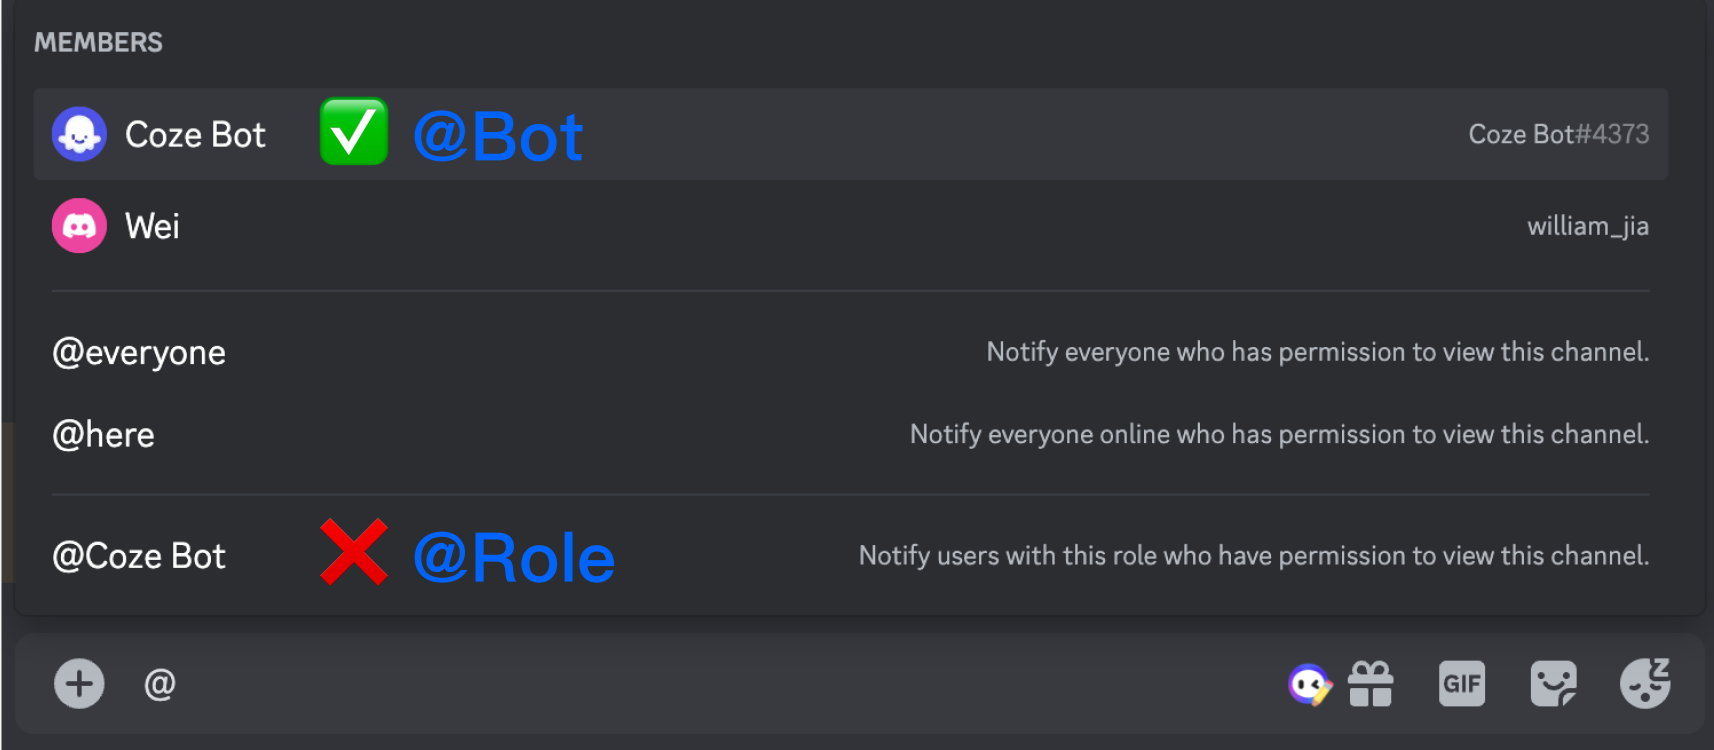Click the apps launcher icon beside the gift

coord(1309,684)
